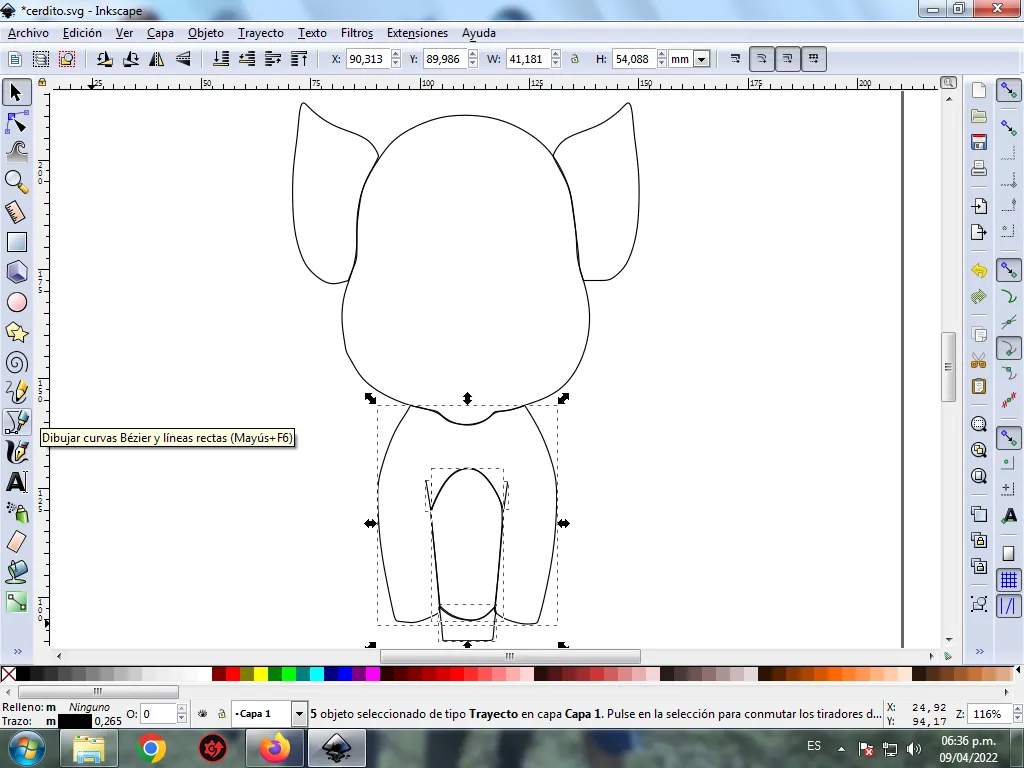Open the Extensiones menu

click(417, 33)
